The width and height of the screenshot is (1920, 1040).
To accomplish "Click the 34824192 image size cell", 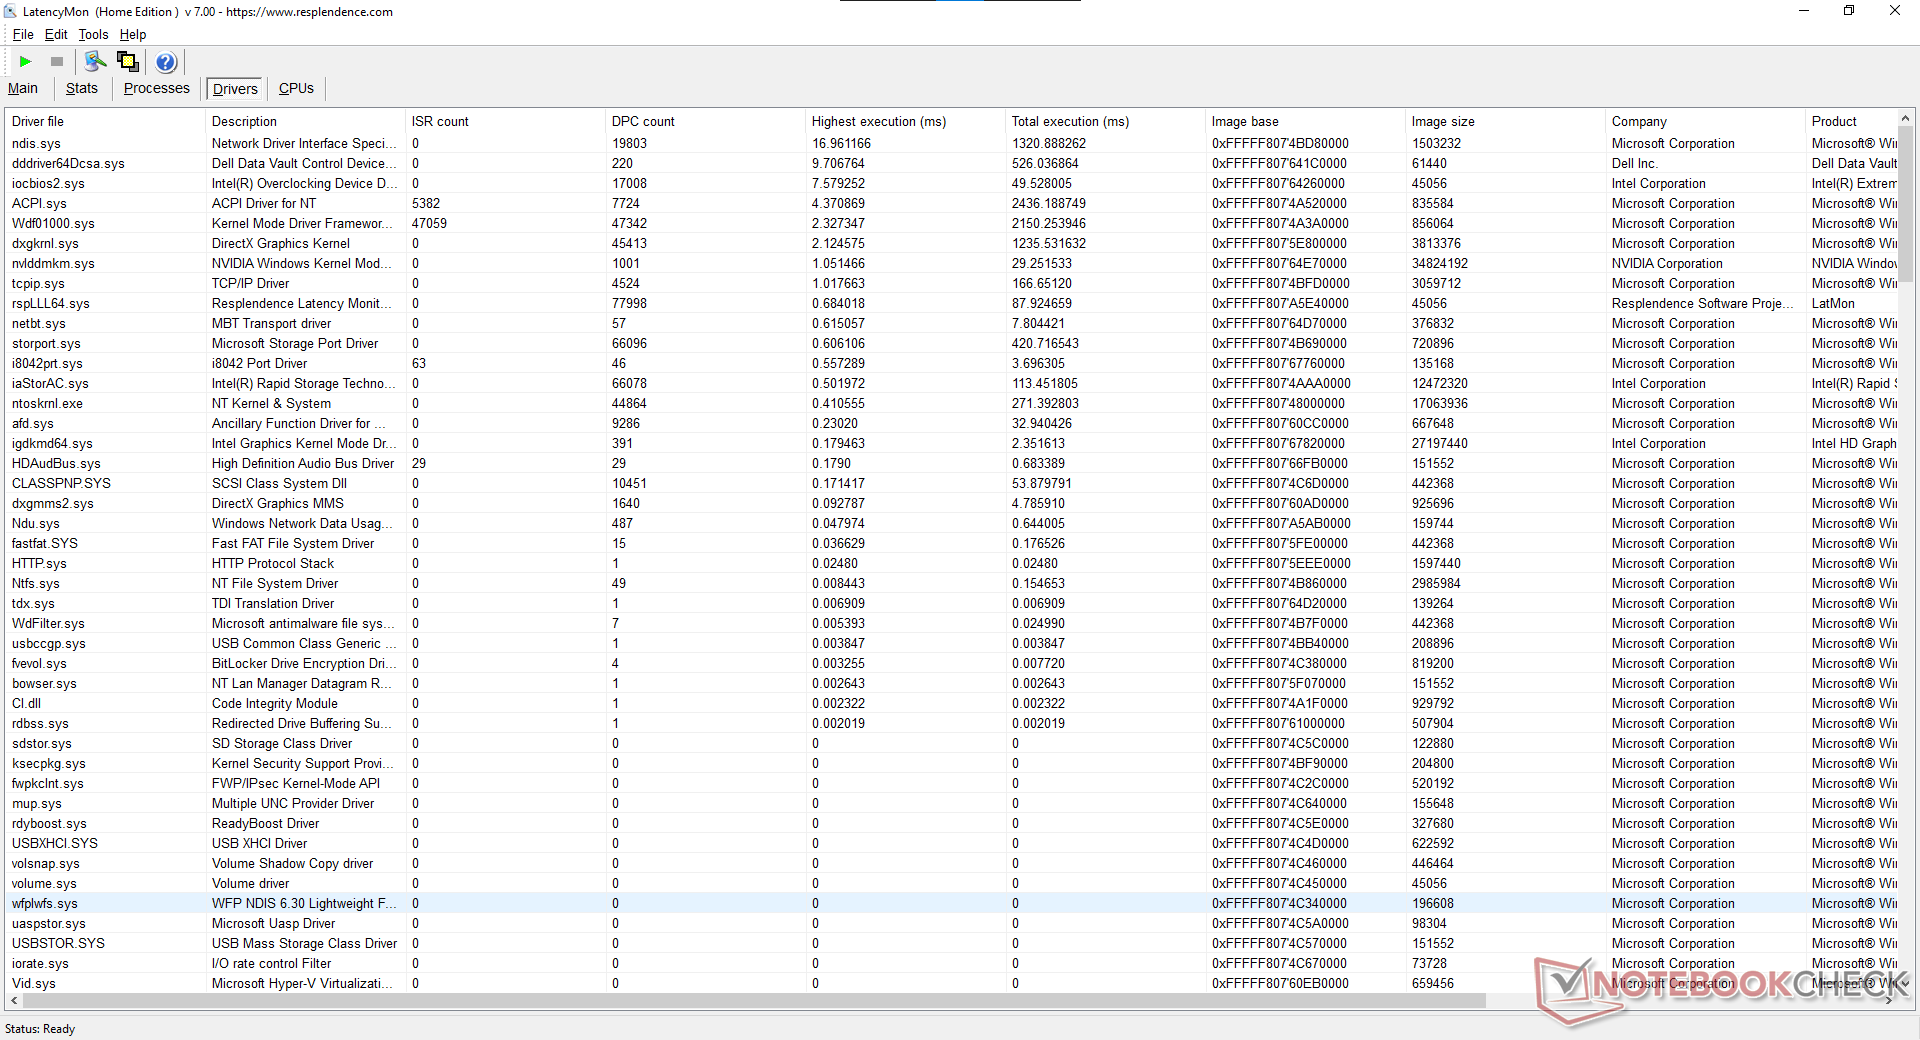I will pos(1440,263).
